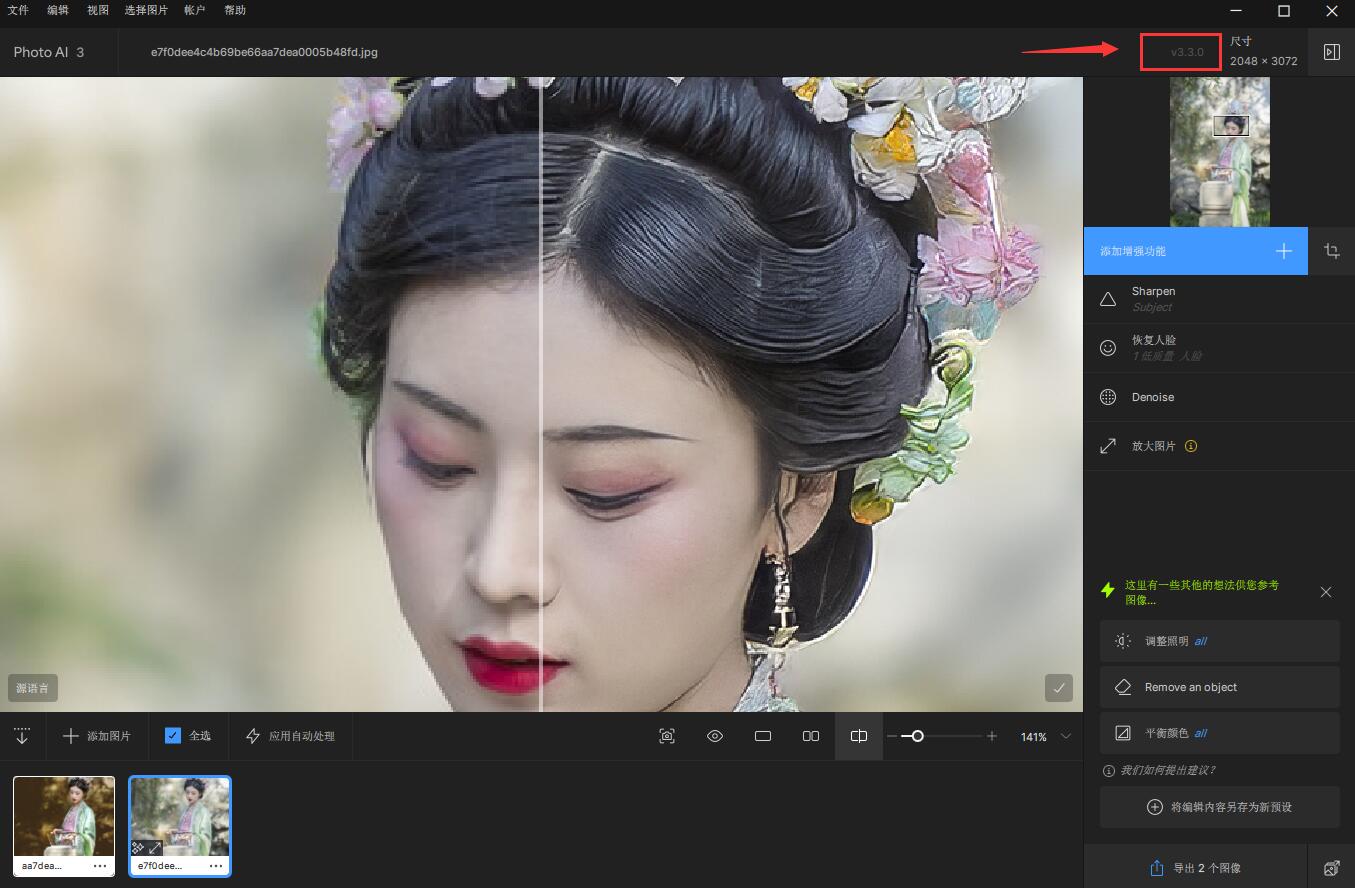The image size is (1355, 888).
Task: Open the 帐户 menu
Action: (195, 10)
